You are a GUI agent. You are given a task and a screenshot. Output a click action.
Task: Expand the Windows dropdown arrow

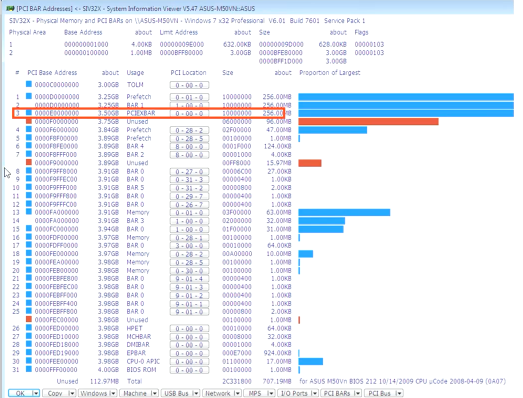(x=113, y=393)
